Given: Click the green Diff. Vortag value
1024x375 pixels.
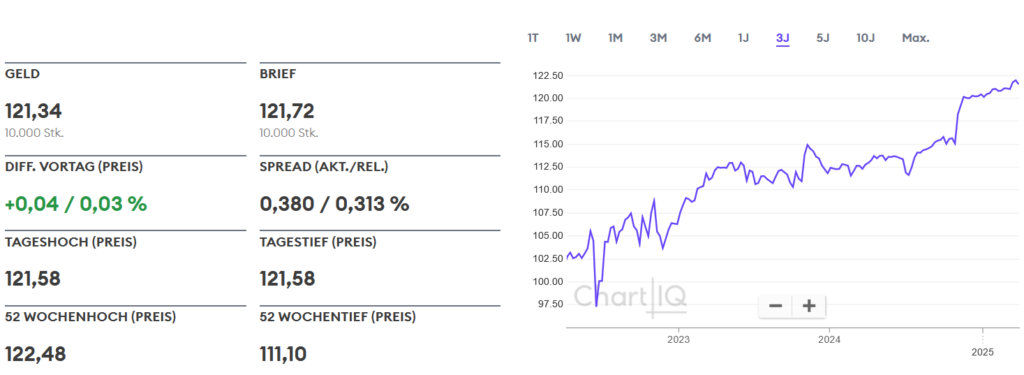Looking at the screenshot, I should click(76, 204).
